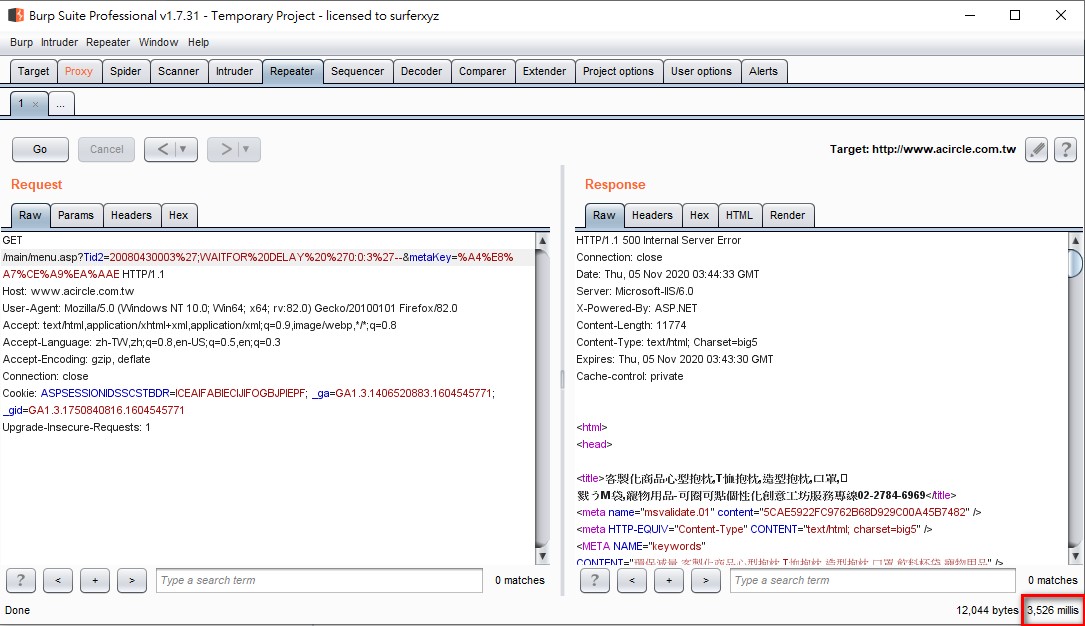Open Repeater help question-mark icon near target
1085x626 pixels.
point(1066,149)
